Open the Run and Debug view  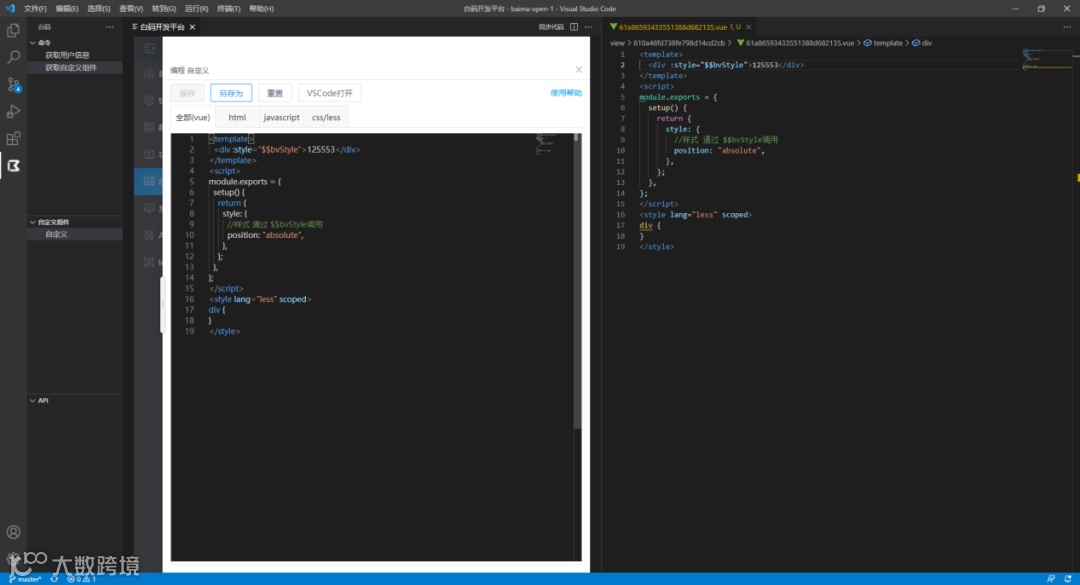click(x=13, y=112)
